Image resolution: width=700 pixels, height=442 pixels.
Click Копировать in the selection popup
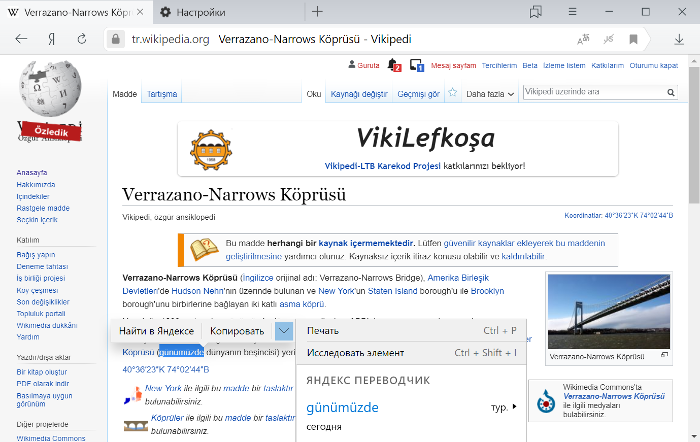point(237,331)
